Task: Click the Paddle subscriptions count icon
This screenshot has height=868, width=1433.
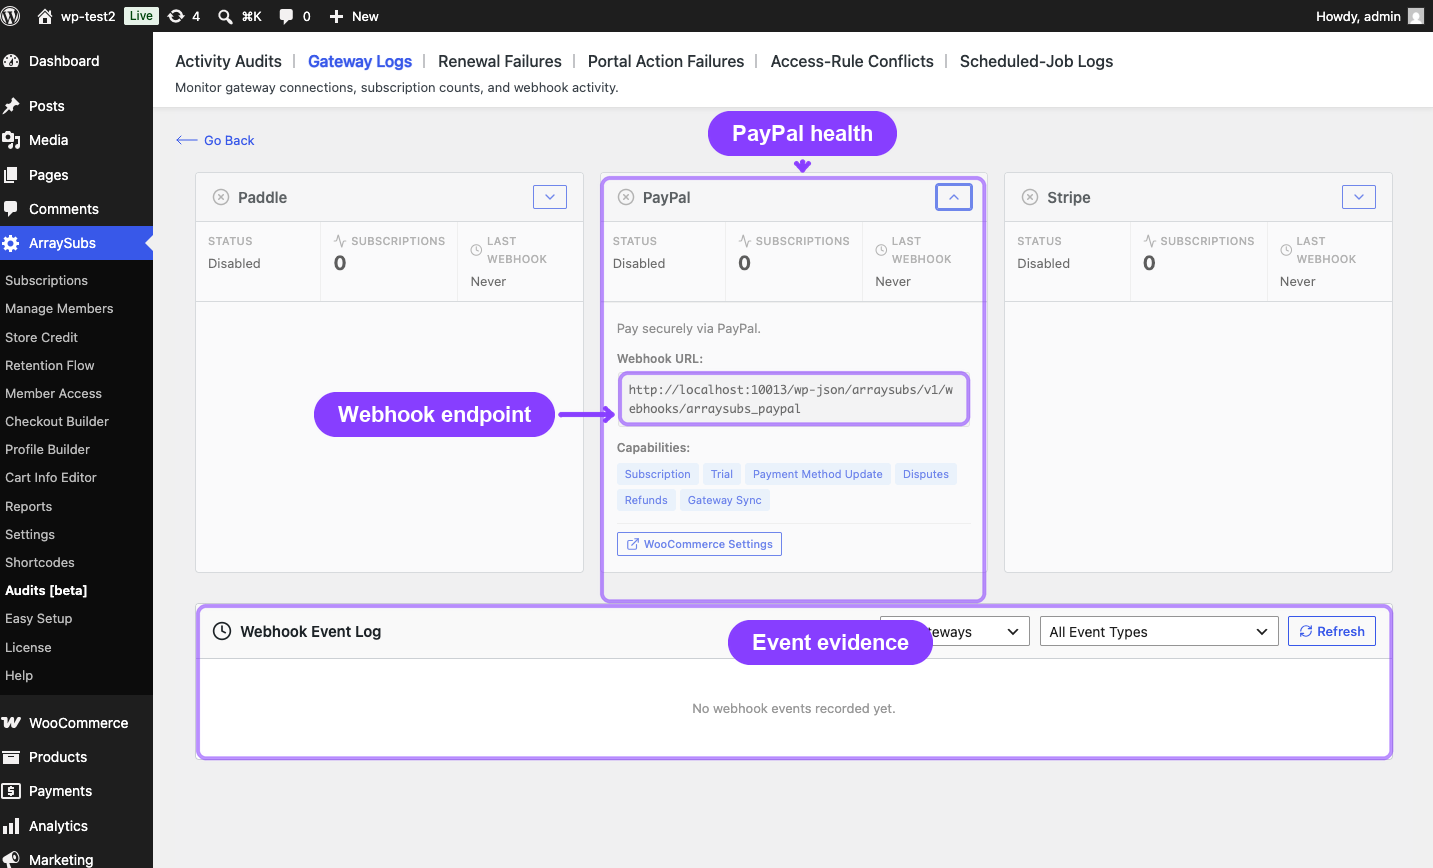Action: click(340, 241)
